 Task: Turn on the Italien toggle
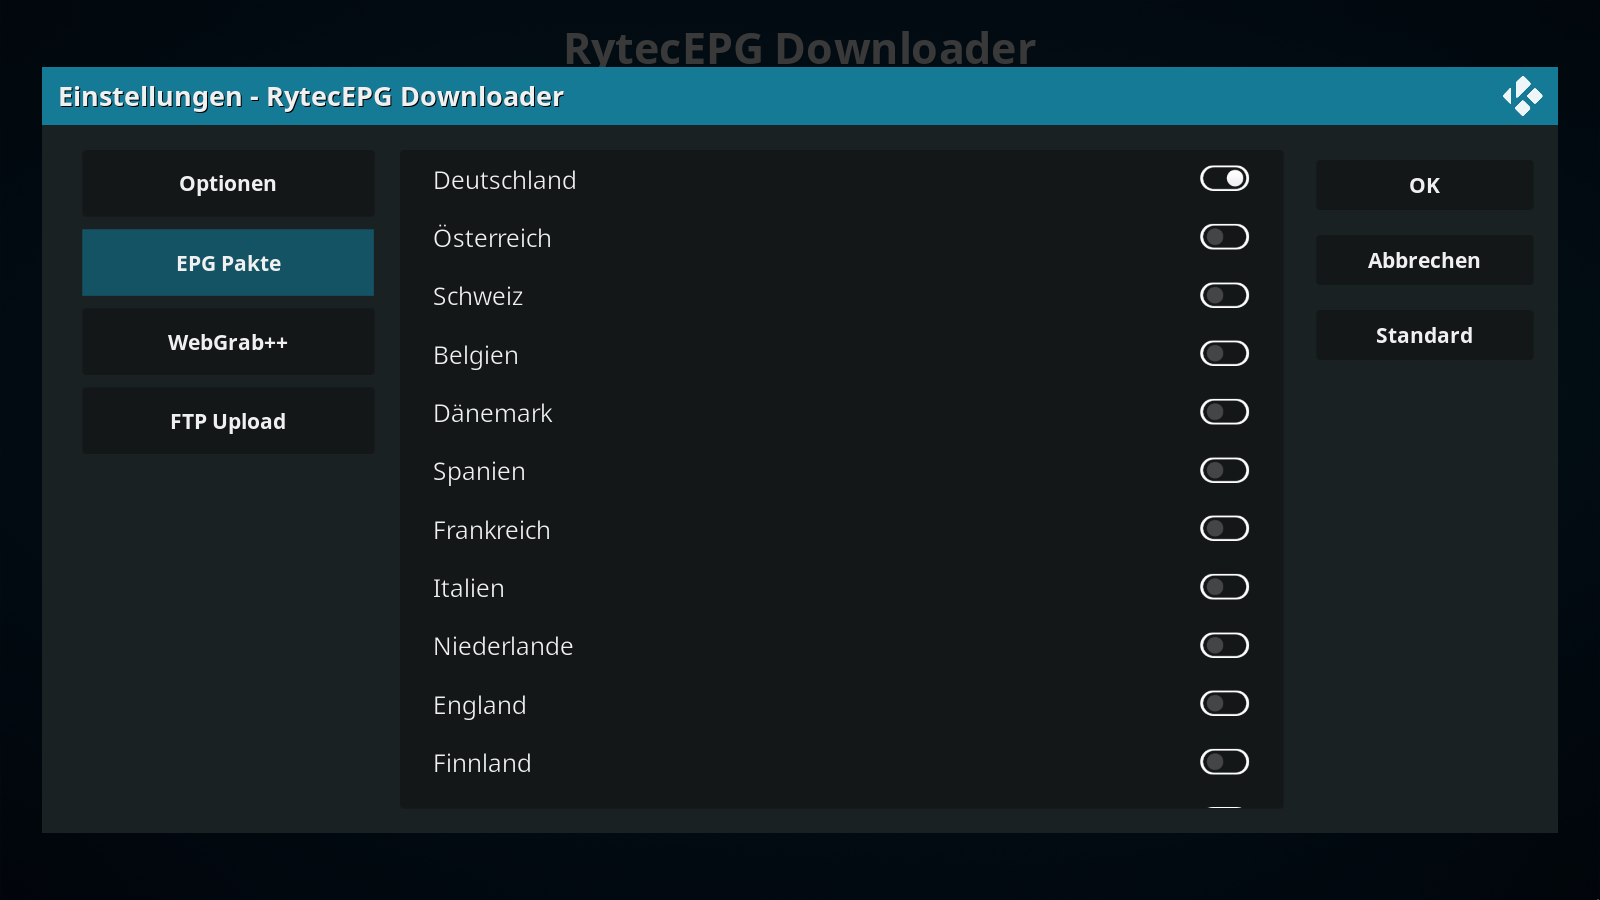pyautogui.click(x=1224, y=587)
